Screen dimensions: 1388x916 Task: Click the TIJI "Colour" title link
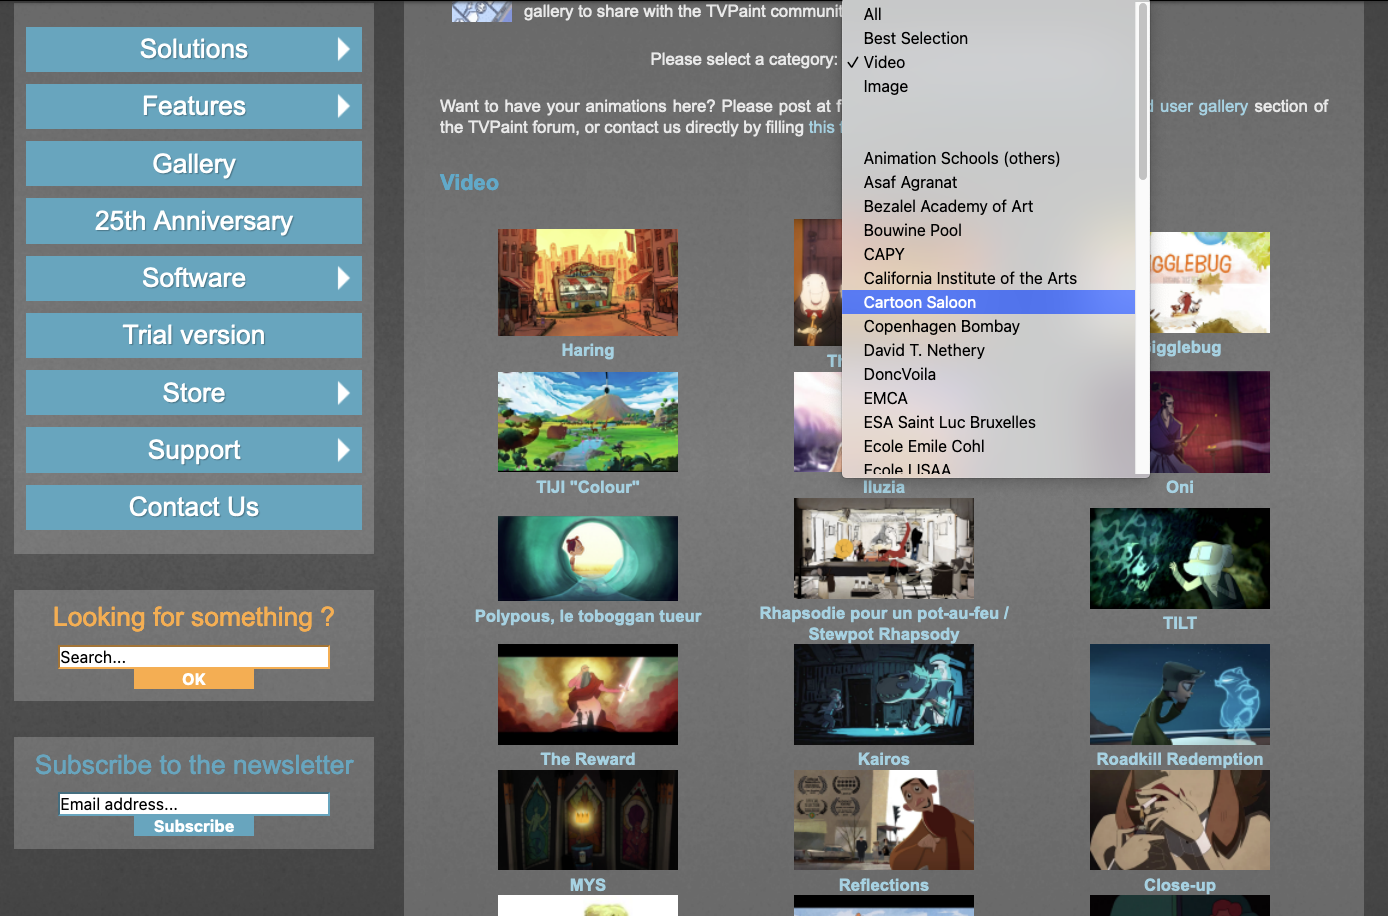[588, 487]
